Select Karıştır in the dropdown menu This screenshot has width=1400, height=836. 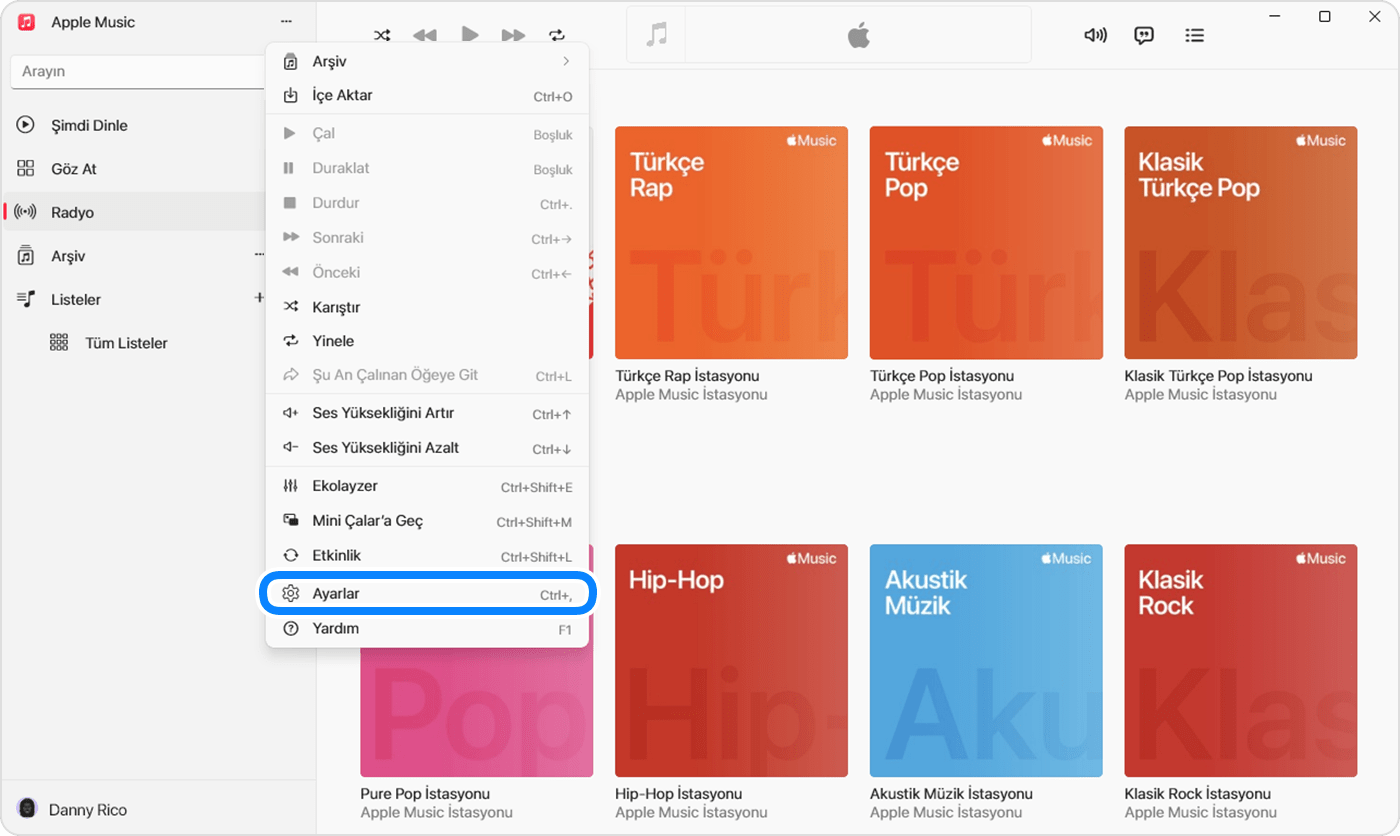(428, 307)
